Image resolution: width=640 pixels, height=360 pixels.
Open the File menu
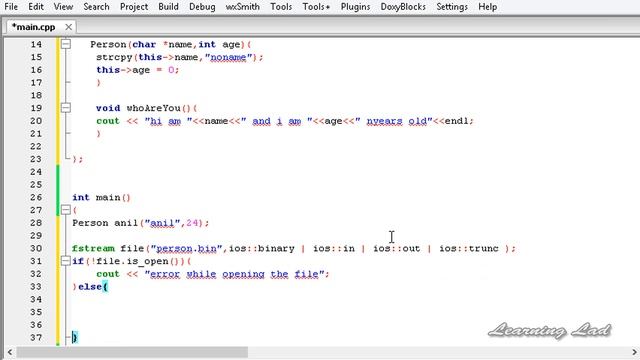[x=11, y=7]
